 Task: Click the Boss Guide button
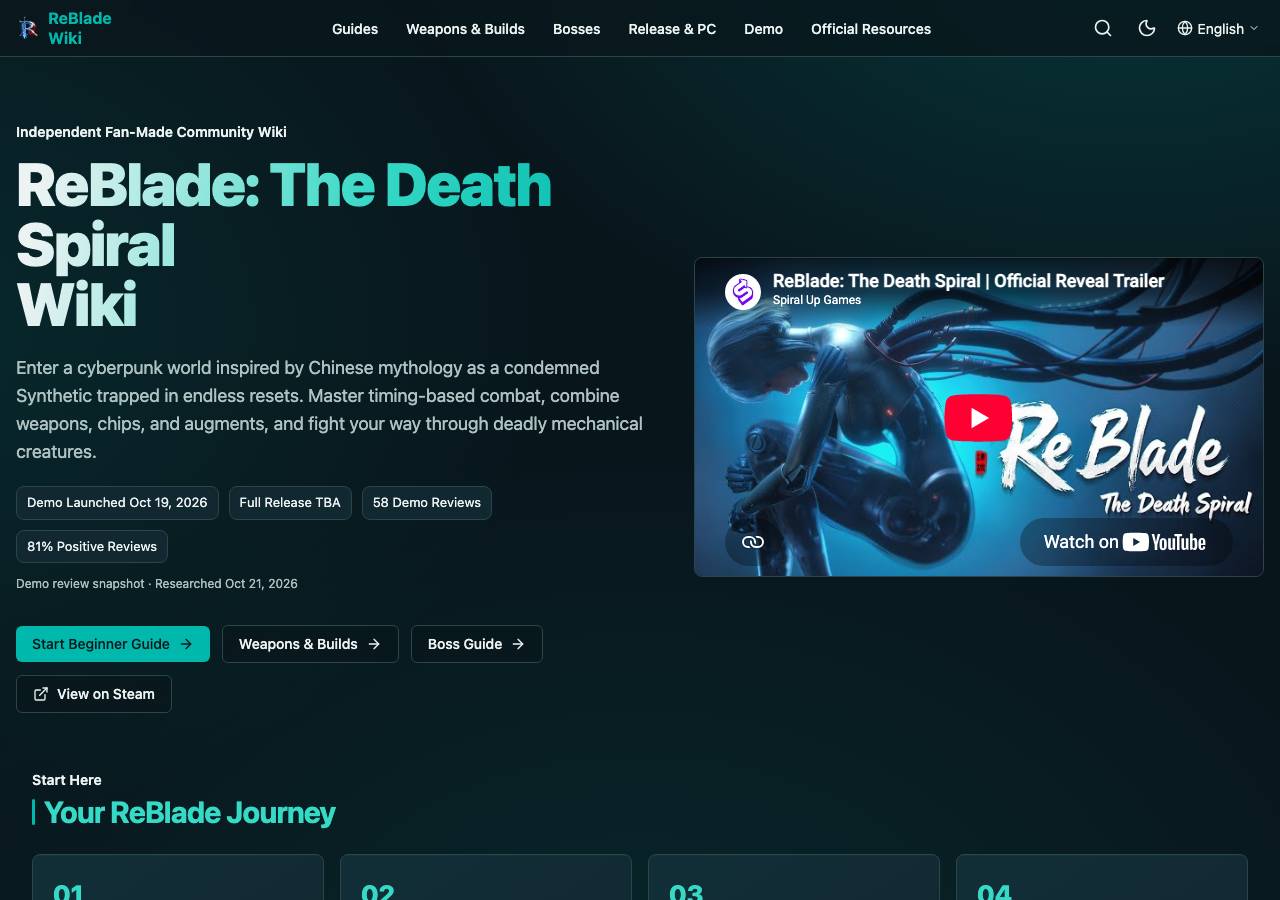tap(477, 644)
